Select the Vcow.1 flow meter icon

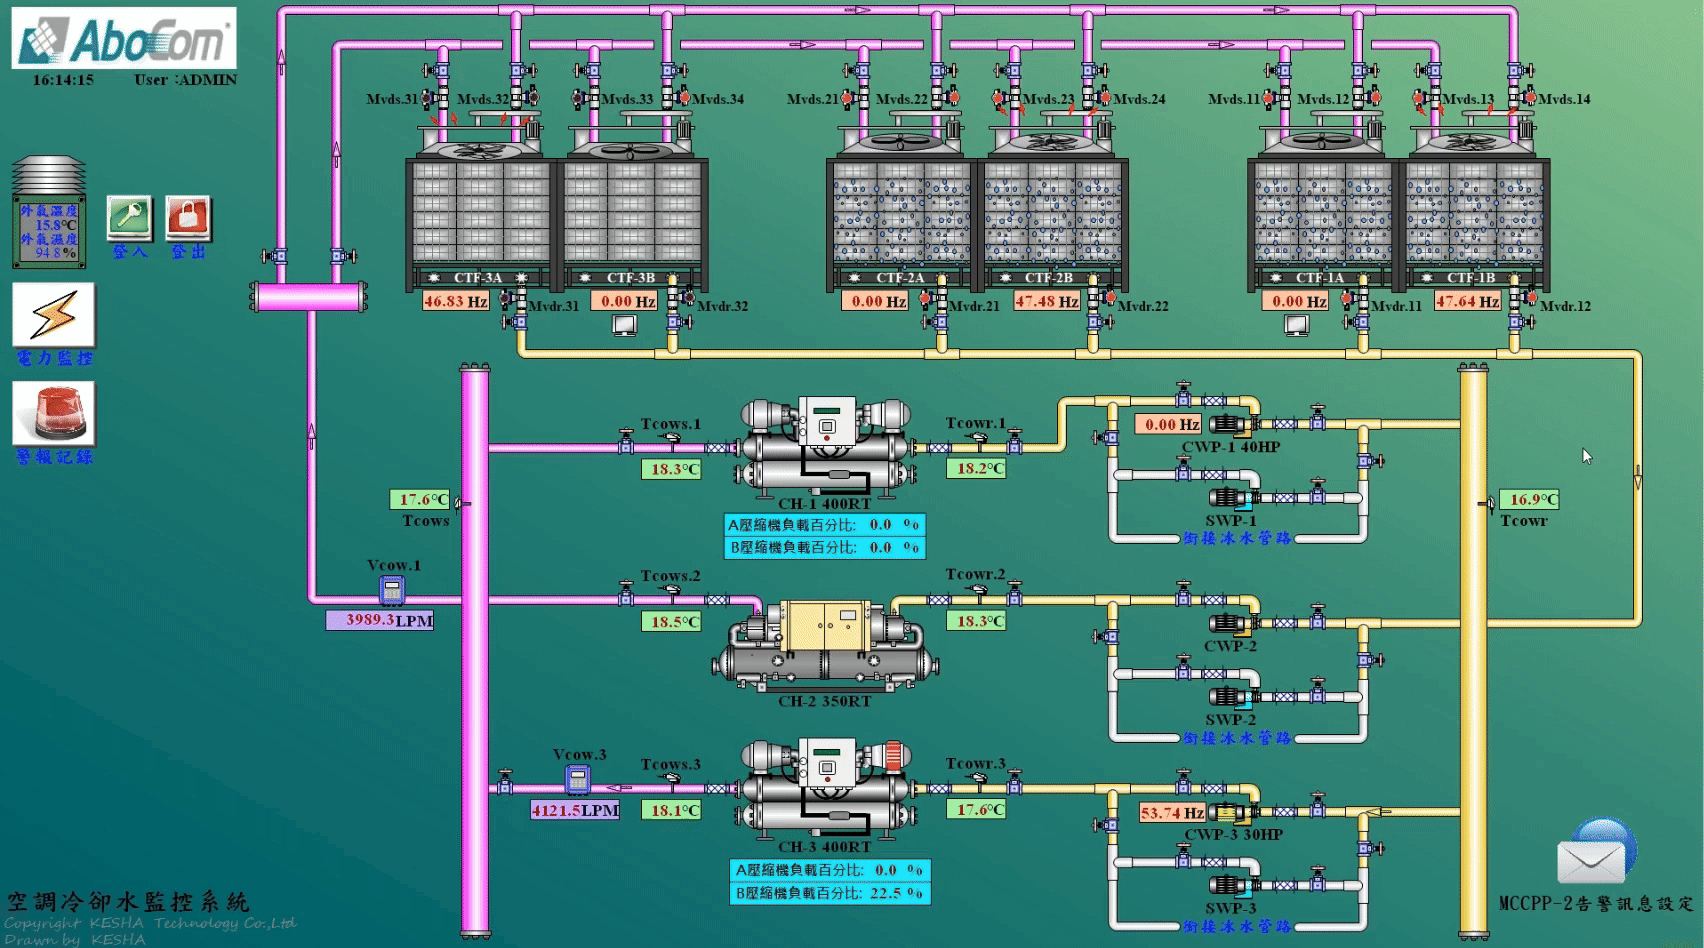pos(392,590)
